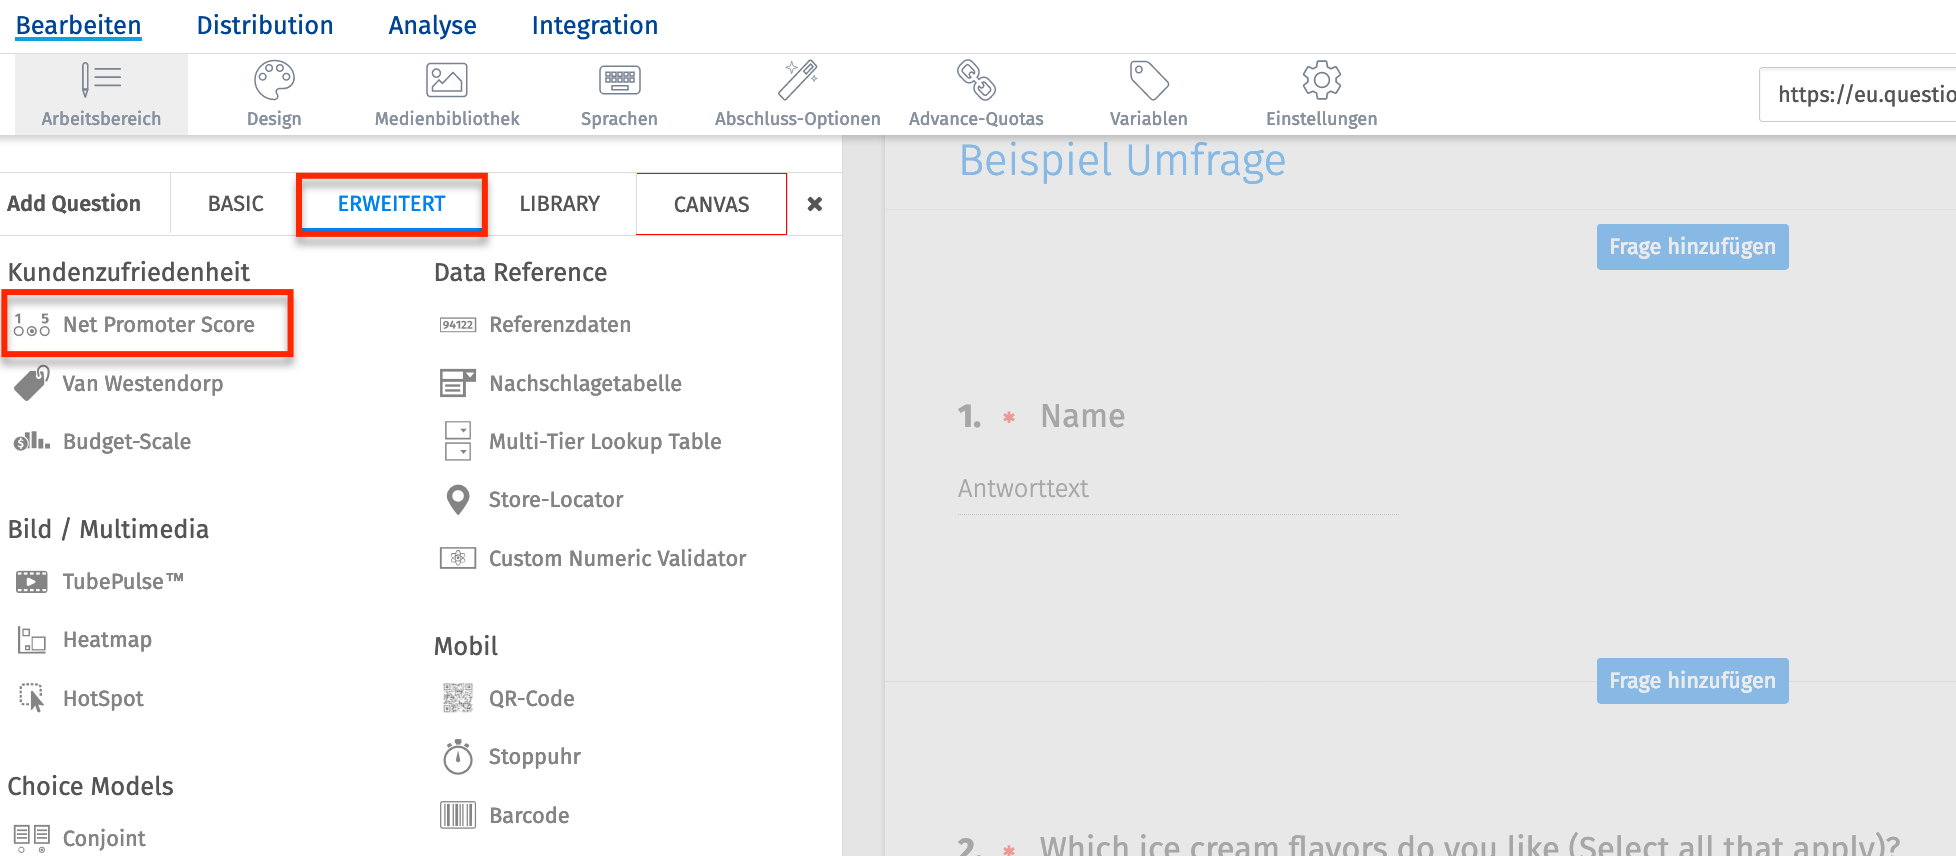This screenshot has height=856, width=1956.
Task: Open the Analyse menu
Action: click(x=432, y=26)
